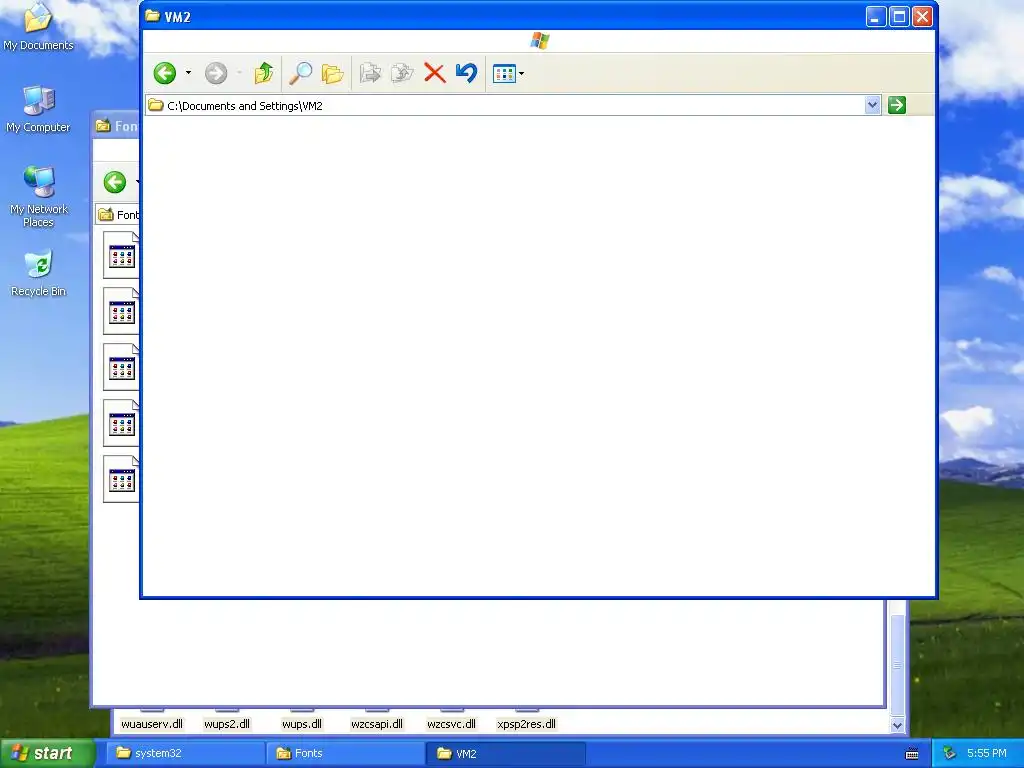Select wzcsapi.dll in system32 window

377,724
